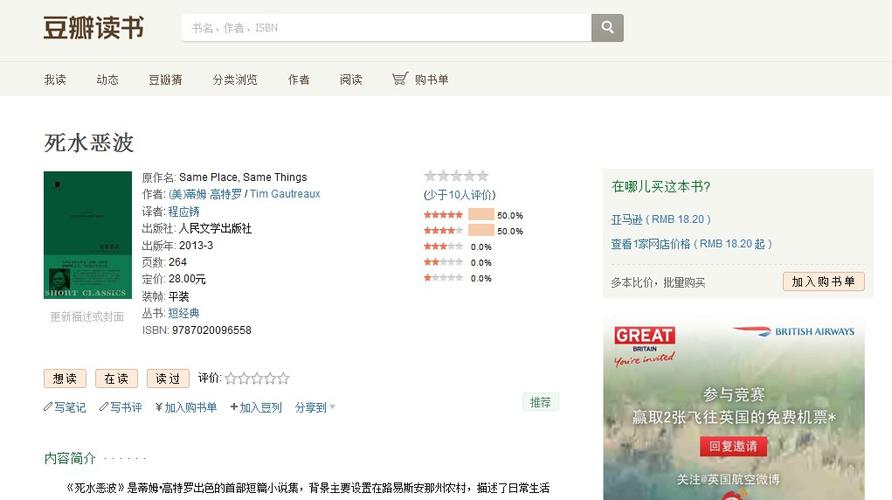The height and width of the screenshot is (500, 892).
Task: Click the pencil icon before 写书评
Action: [104, 407]
